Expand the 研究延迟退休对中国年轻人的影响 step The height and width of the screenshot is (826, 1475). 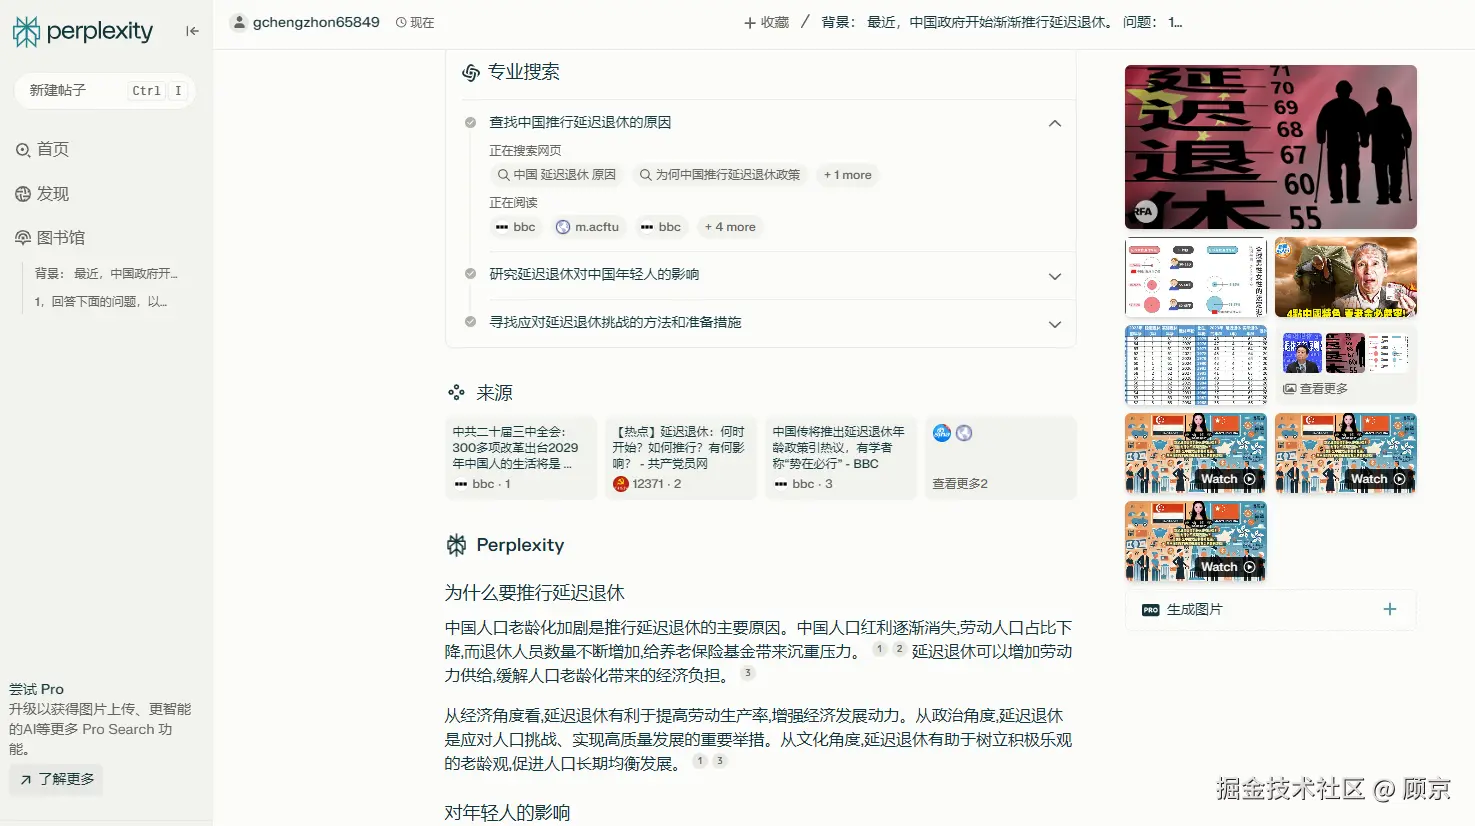[x=1054, y=274]
